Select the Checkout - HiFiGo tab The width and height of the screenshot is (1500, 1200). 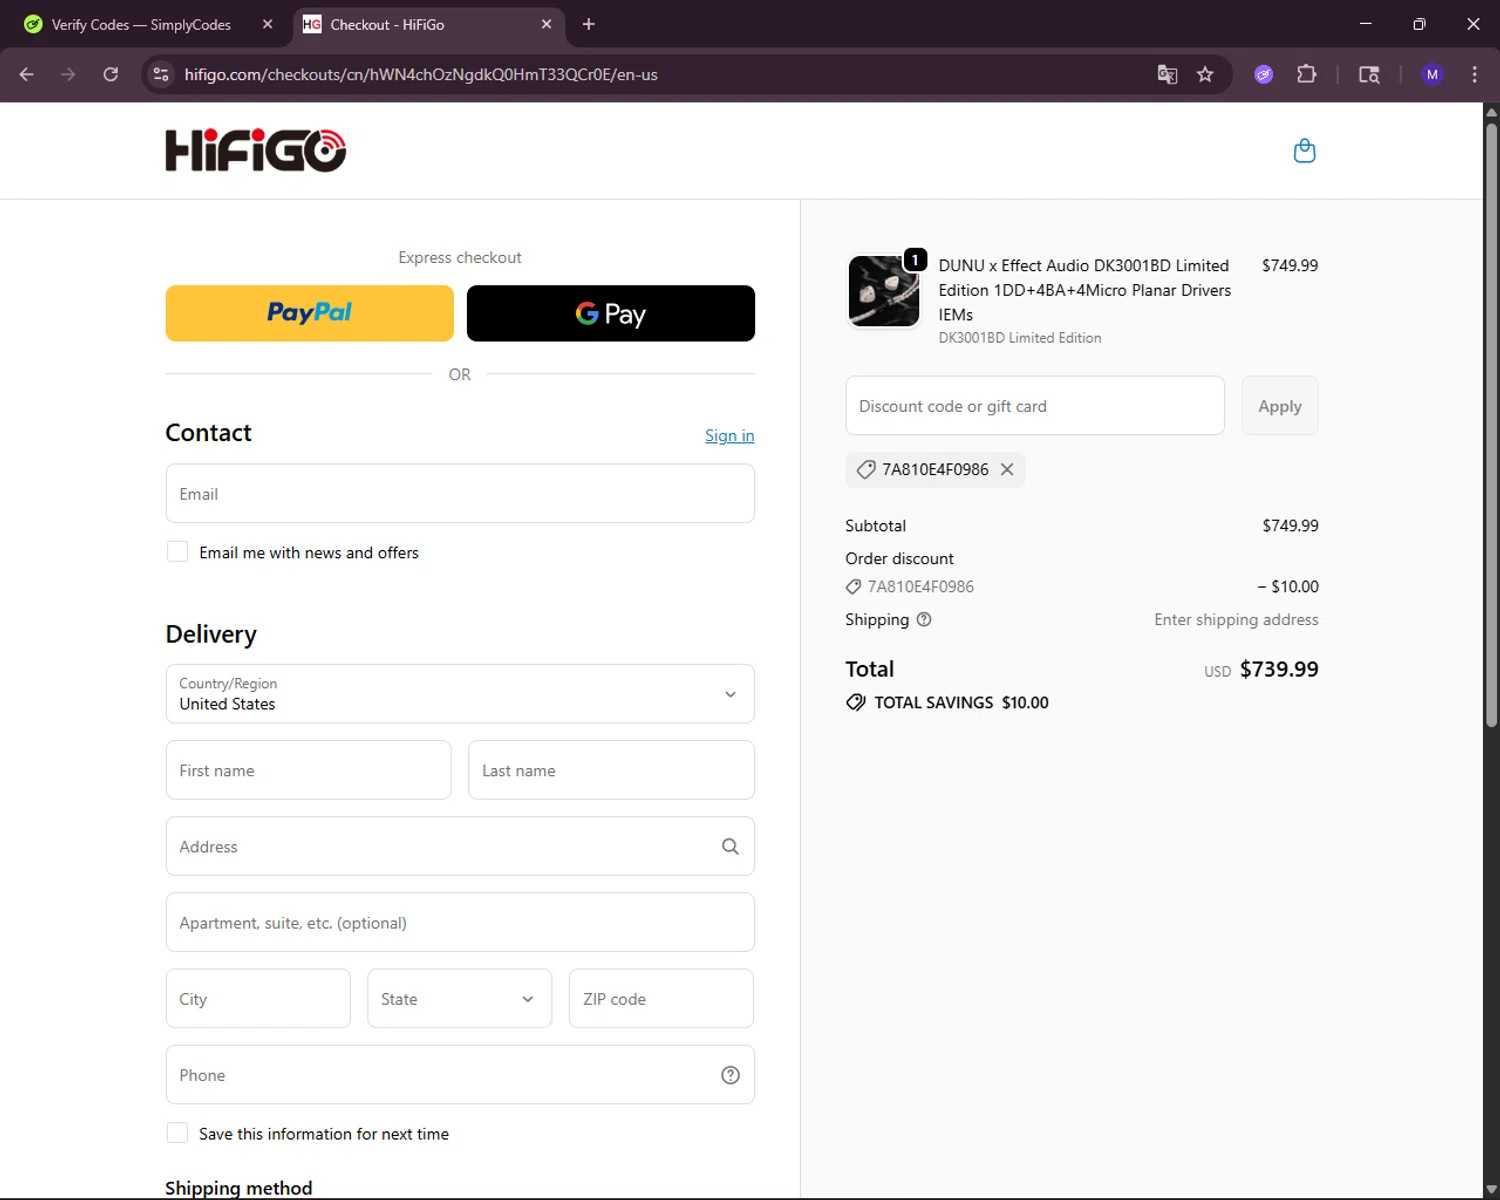pos(430,24)
